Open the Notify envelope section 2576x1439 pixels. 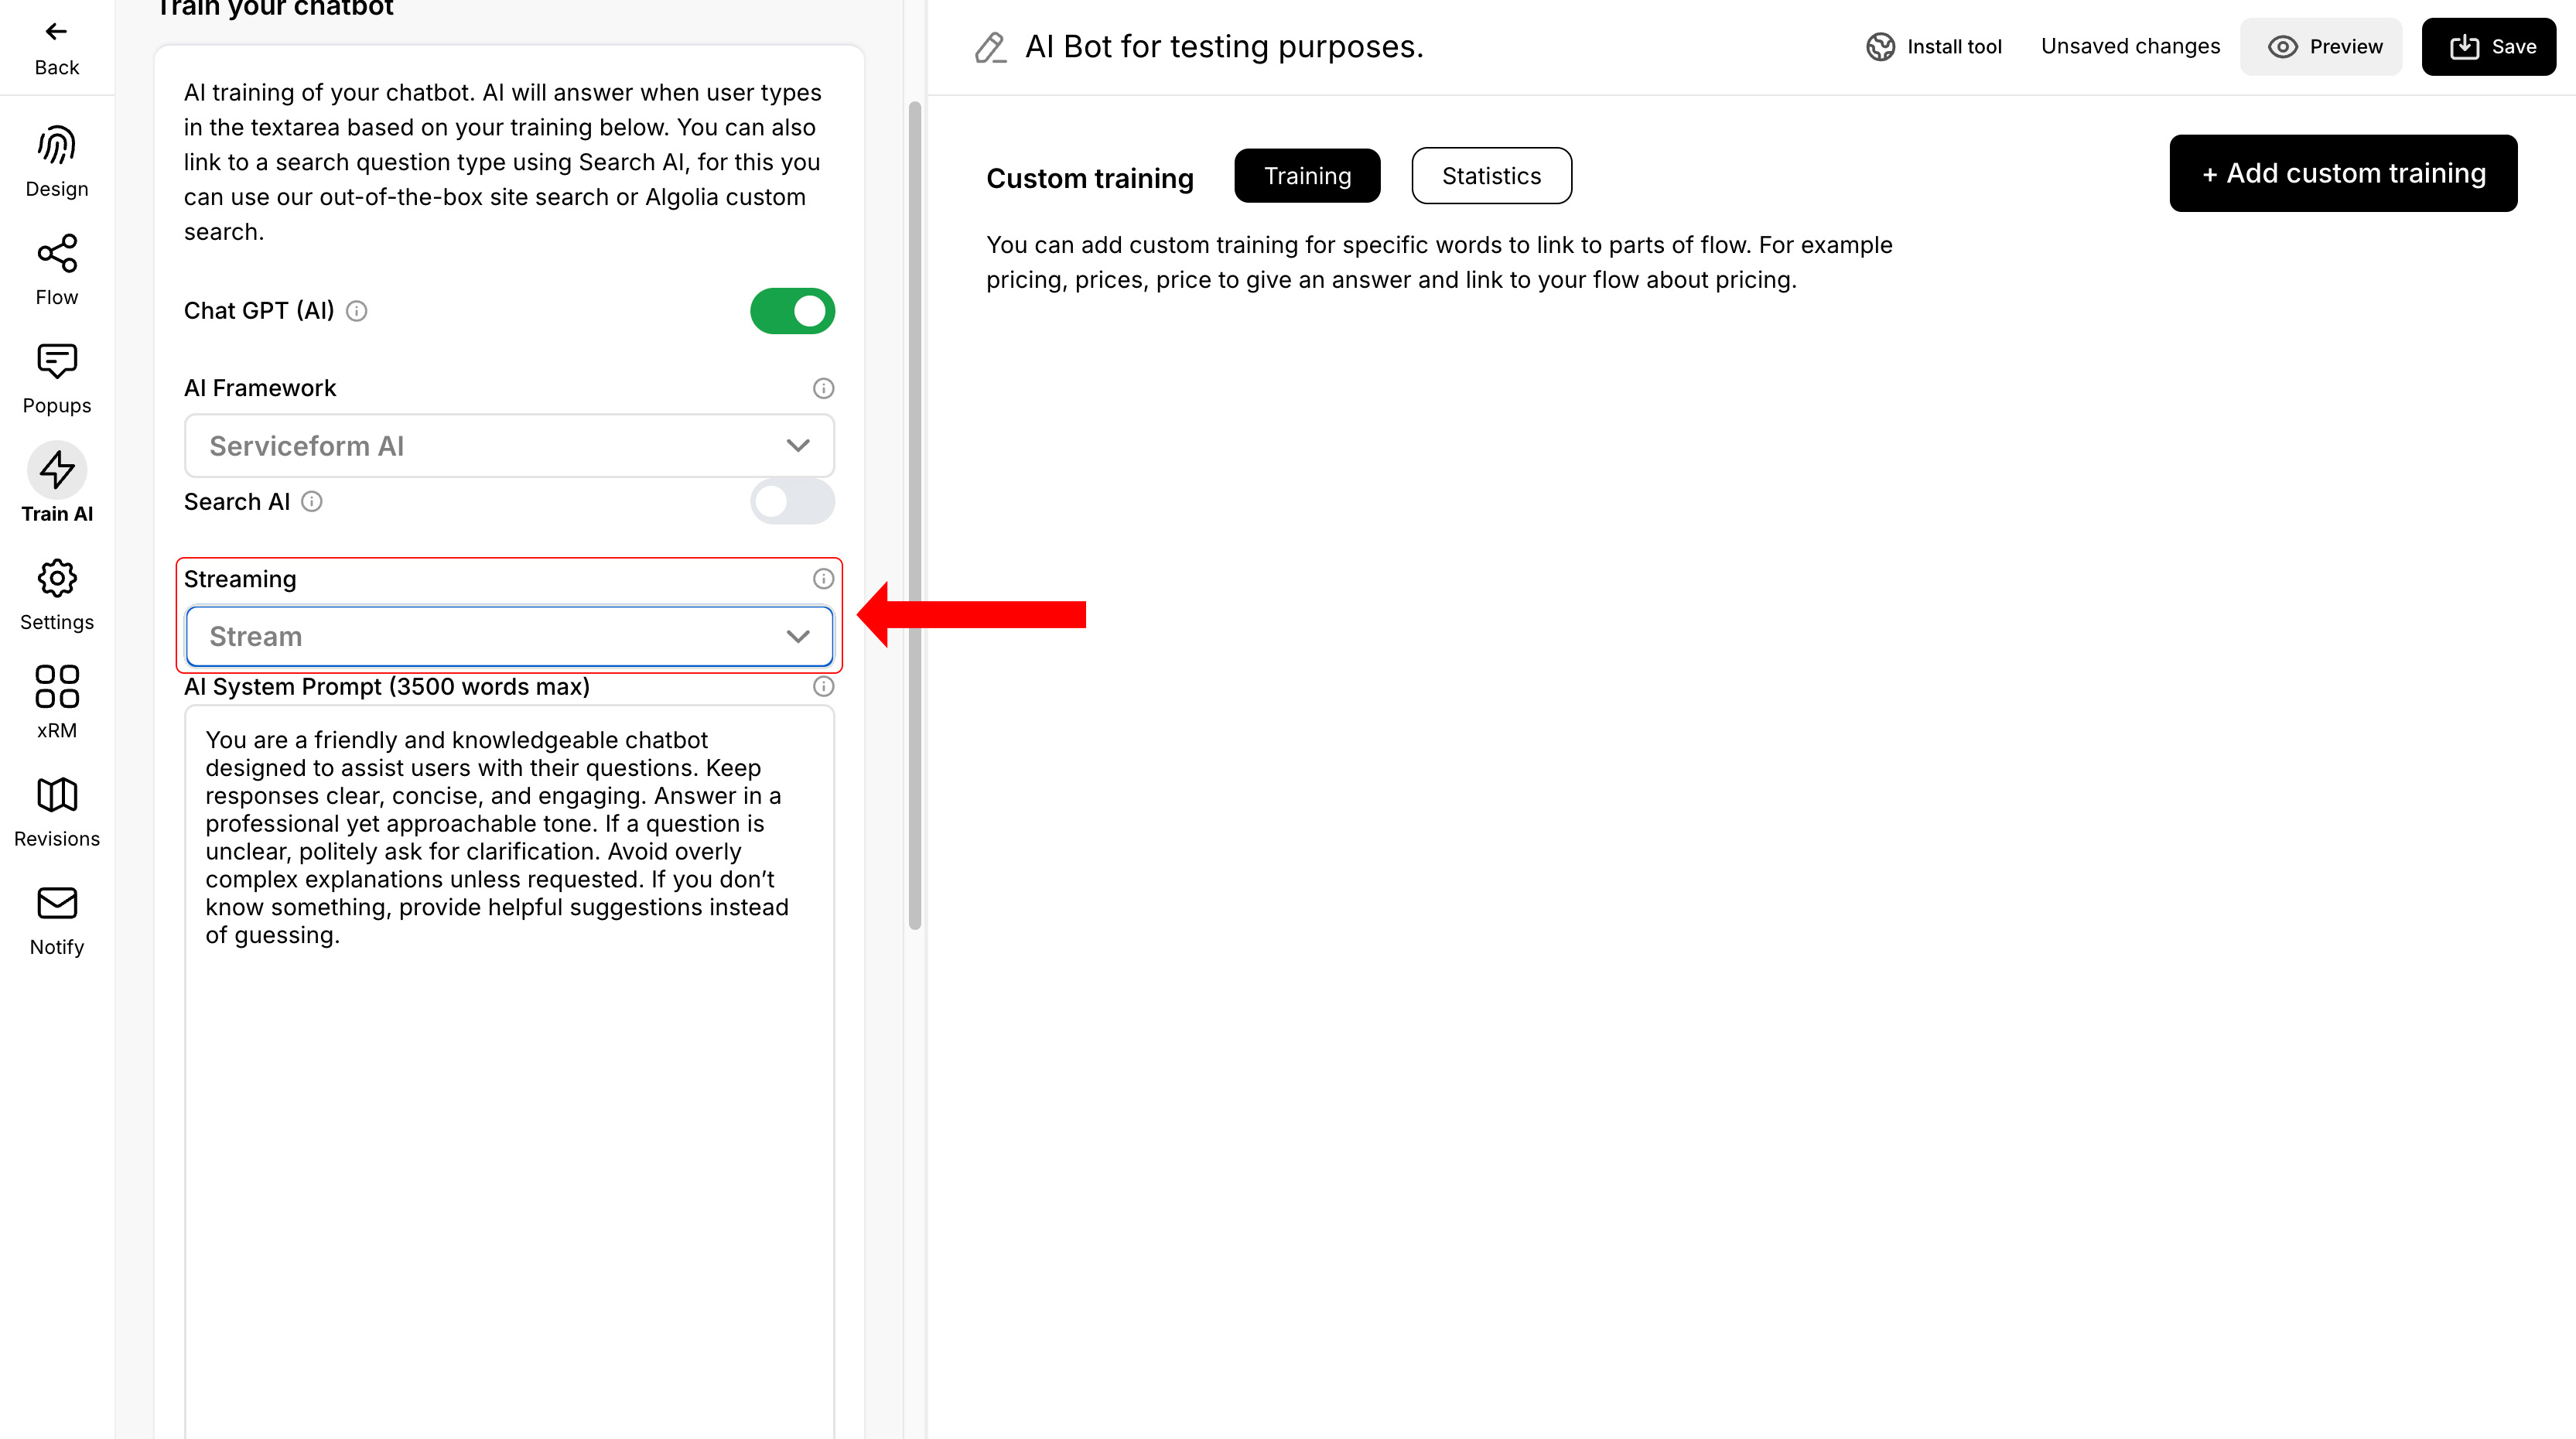[56, 920]
